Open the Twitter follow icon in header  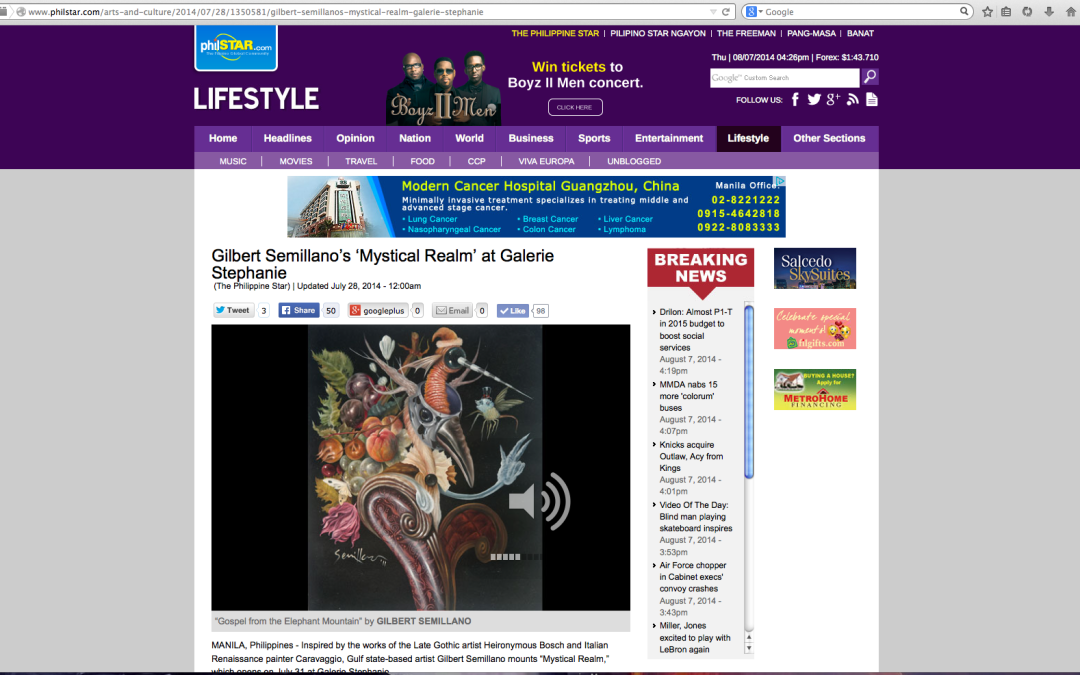coord(814,99)
